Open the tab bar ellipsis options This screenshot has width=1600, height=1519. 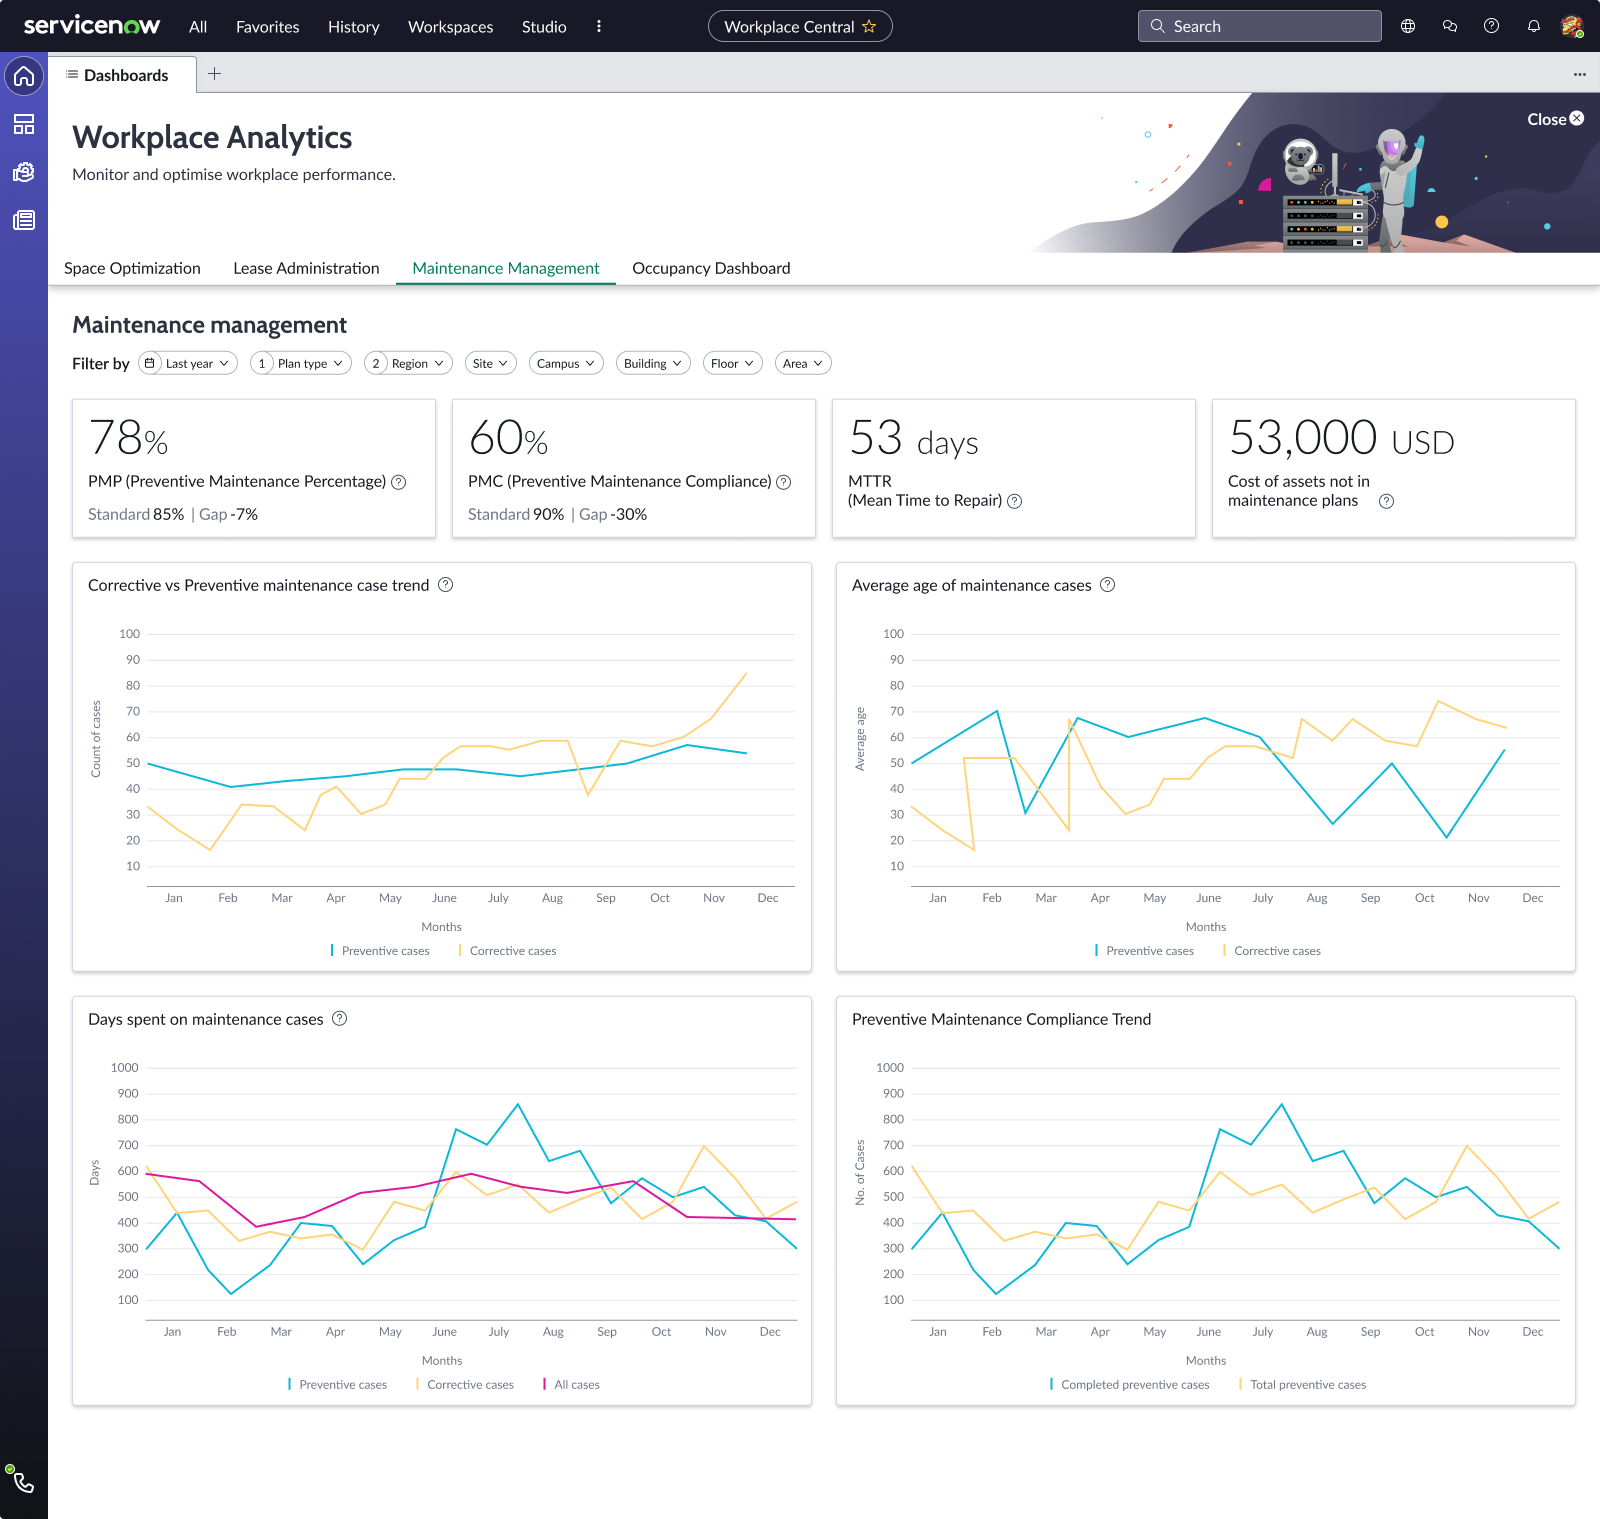tap(1580, 74)
